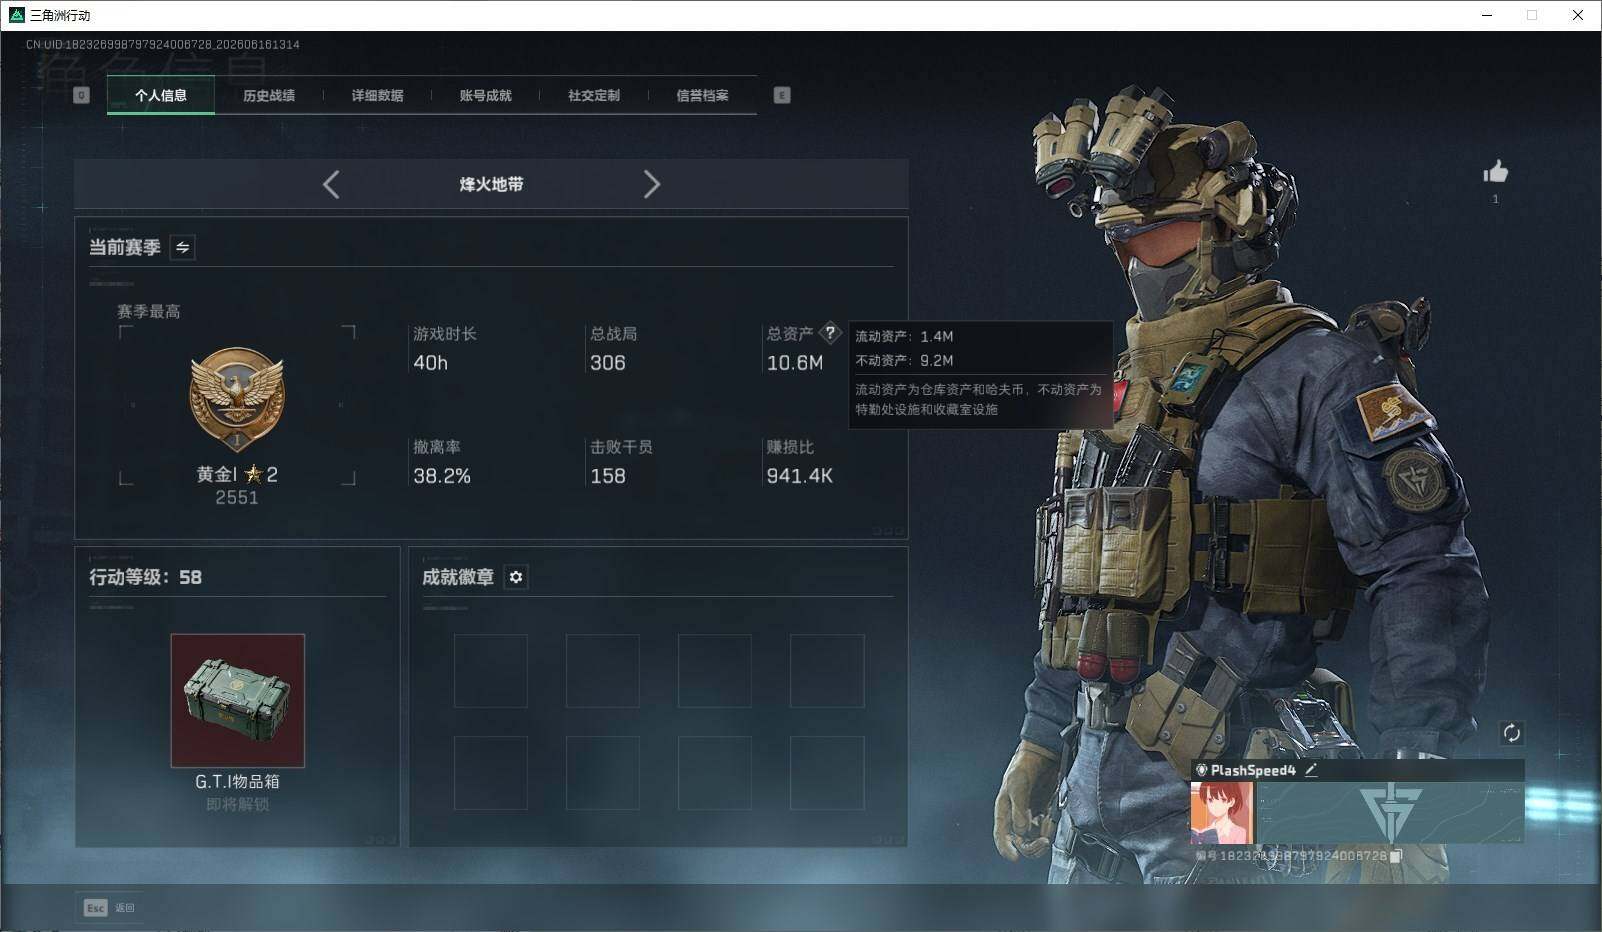1602x932 pixels.
Task: Click the 不动资产: 9.2M tooltip line
Action: click(x=904, y=360)
